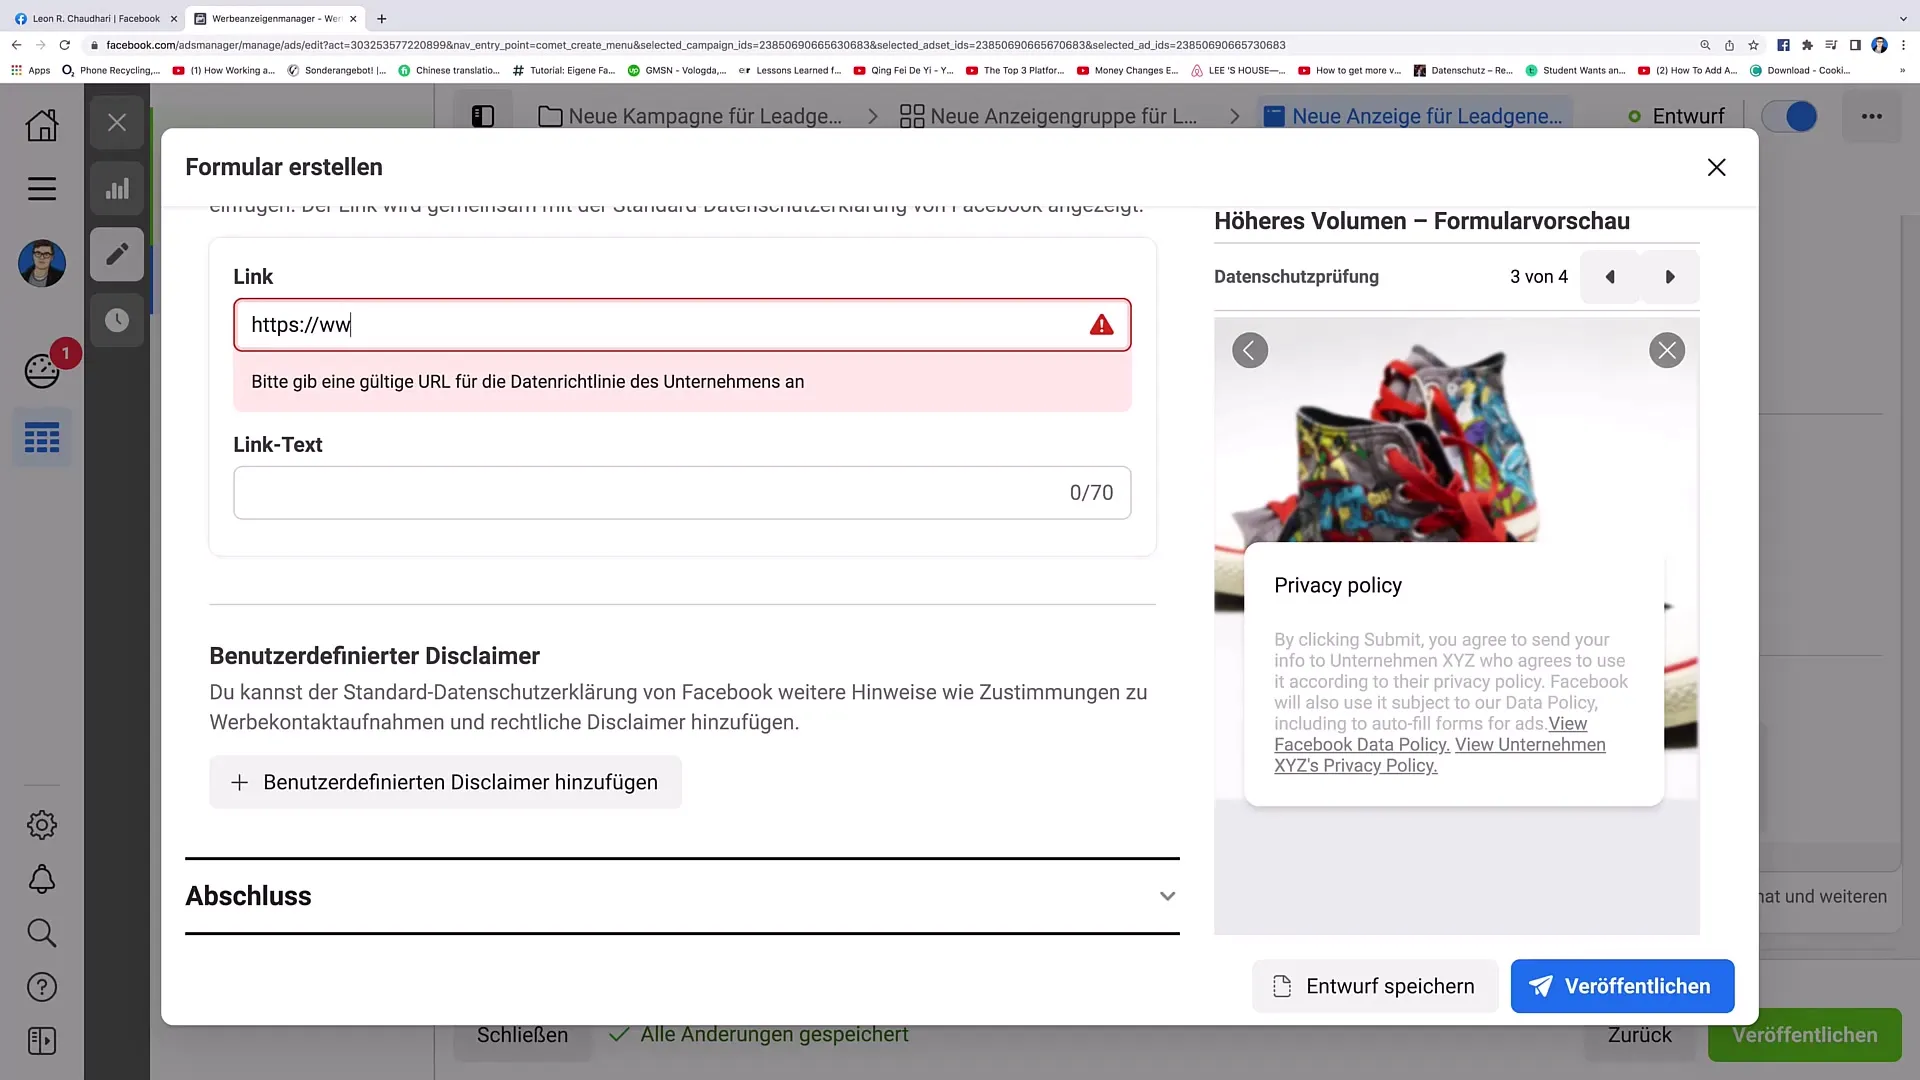Select the pencil edit icon
1920x1080 pixels.
(x=117, y=254)
